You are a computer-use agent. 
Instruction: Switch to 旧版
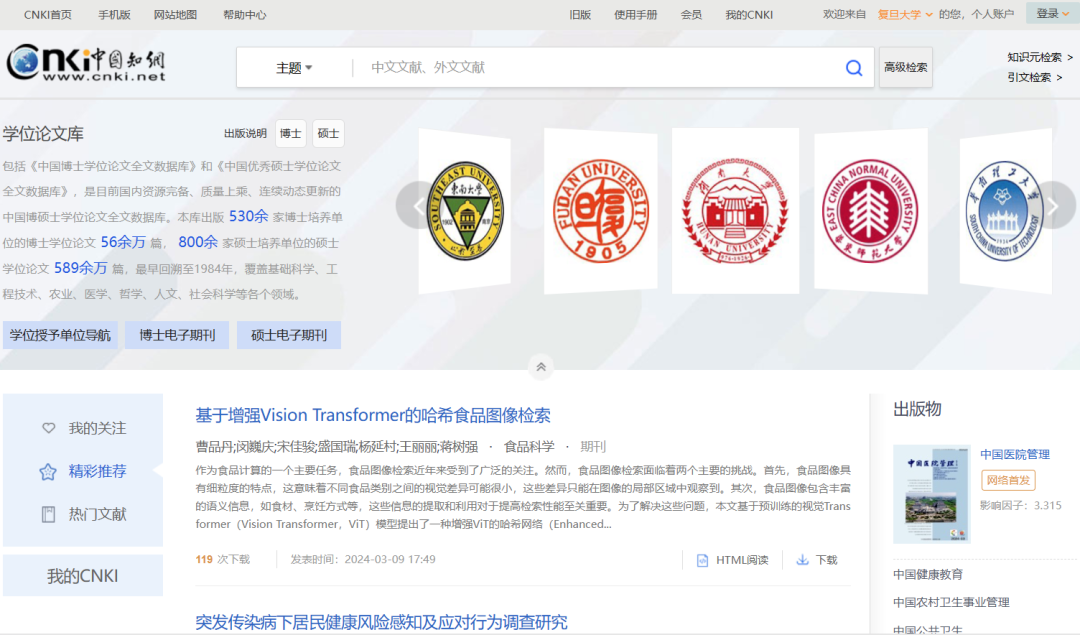click(x=580, y=14)
